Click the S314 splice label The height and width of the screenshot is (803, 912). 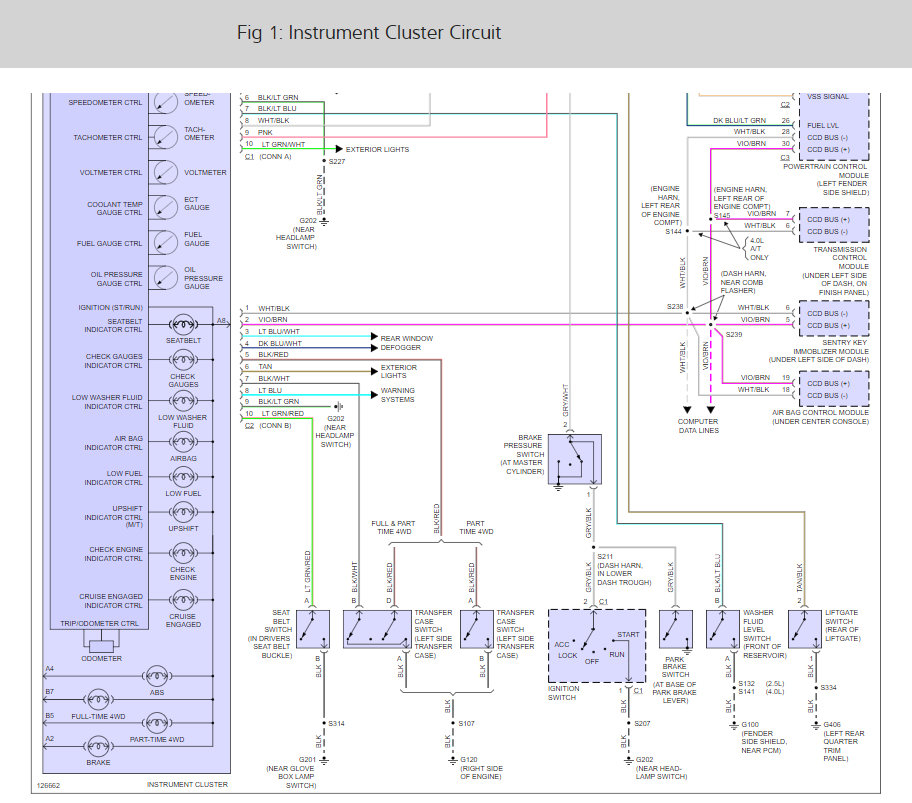pos(337,723)
